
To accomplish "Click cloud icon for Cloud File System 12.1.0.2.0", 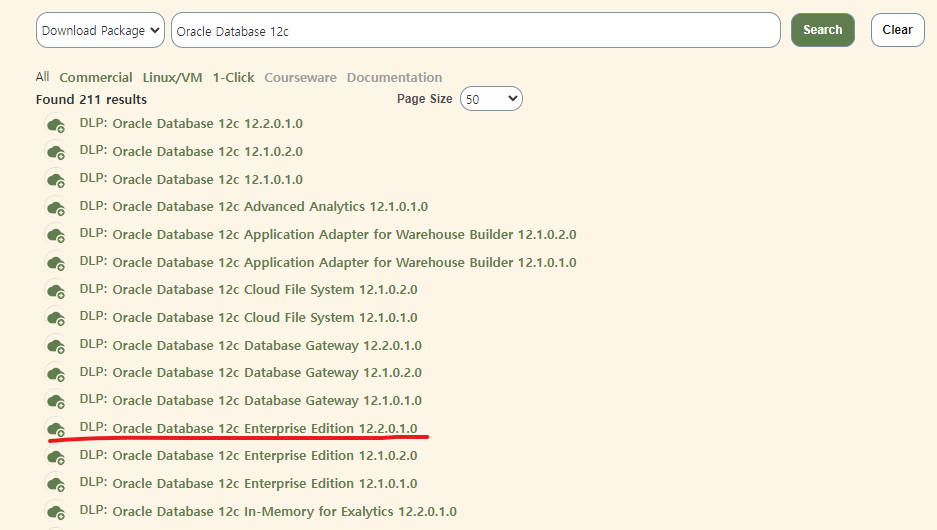I will 56,290.
